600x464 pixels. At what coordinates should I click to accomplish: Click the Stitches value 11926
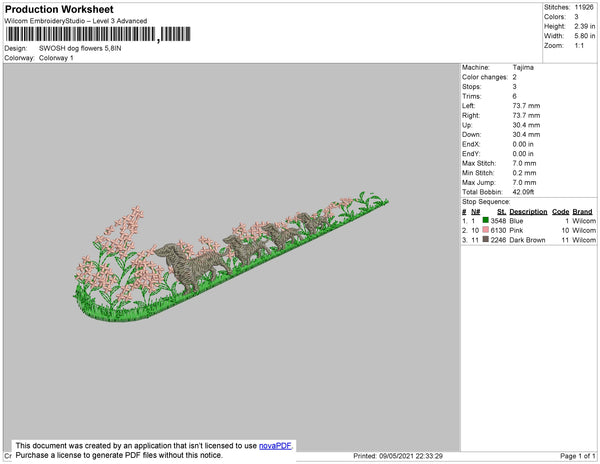click(x=584, y=7)
